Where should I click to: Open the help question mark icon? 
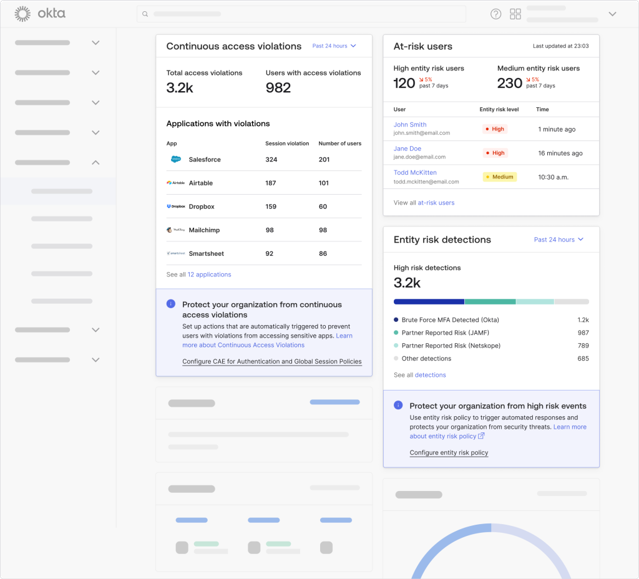click(x=496, y=14)
